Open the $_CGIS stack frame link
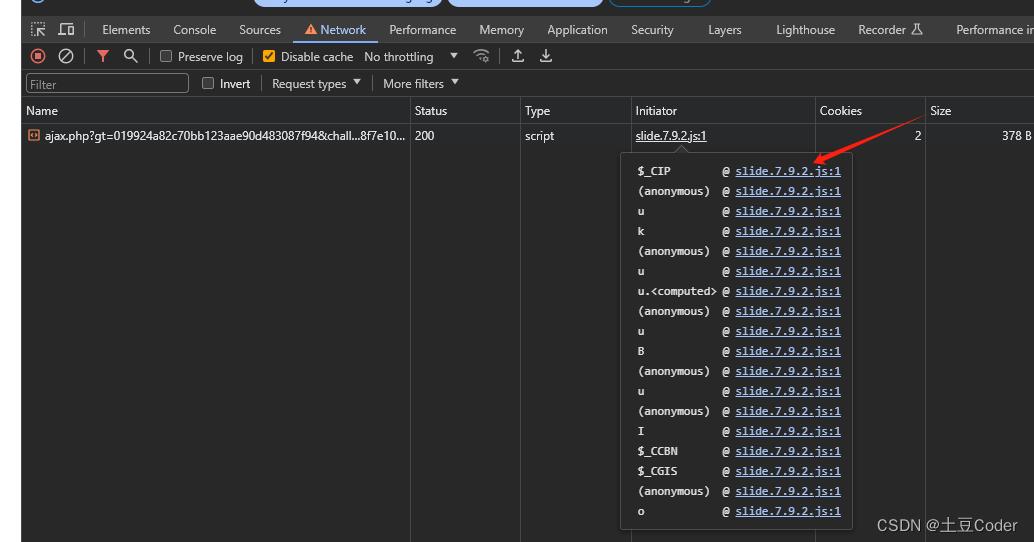 (x=788, y=471)
